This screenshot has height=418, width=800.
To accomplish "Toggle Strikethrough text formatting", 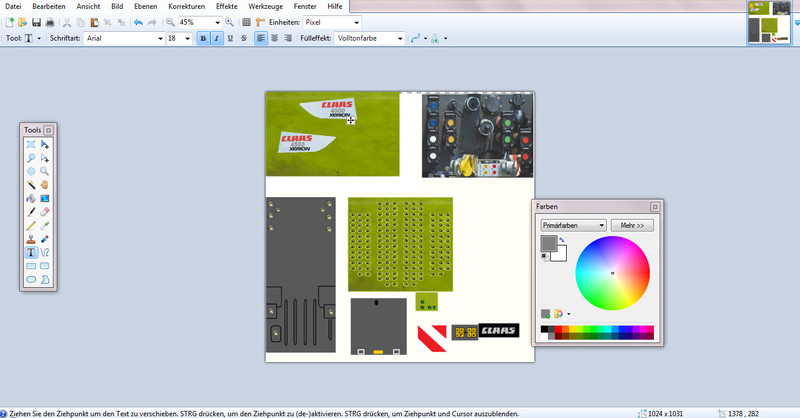I will coord(244,38).
